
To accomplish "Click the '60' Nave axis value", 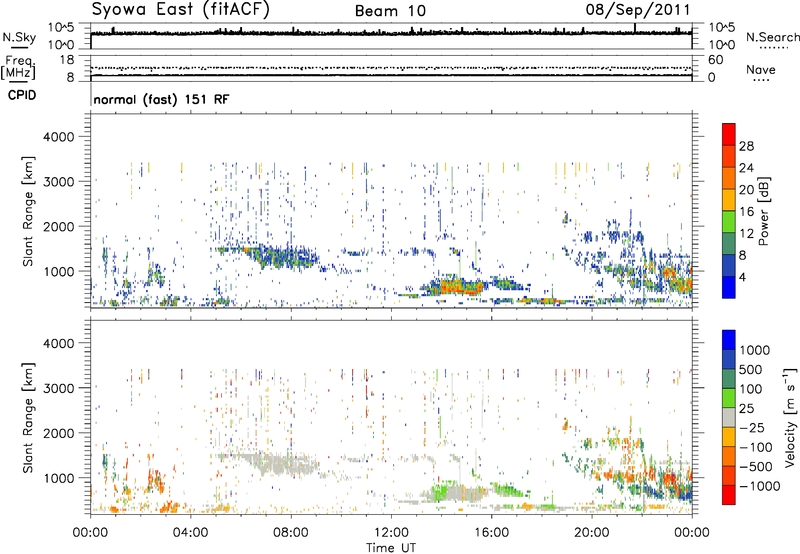I will 715,60.
